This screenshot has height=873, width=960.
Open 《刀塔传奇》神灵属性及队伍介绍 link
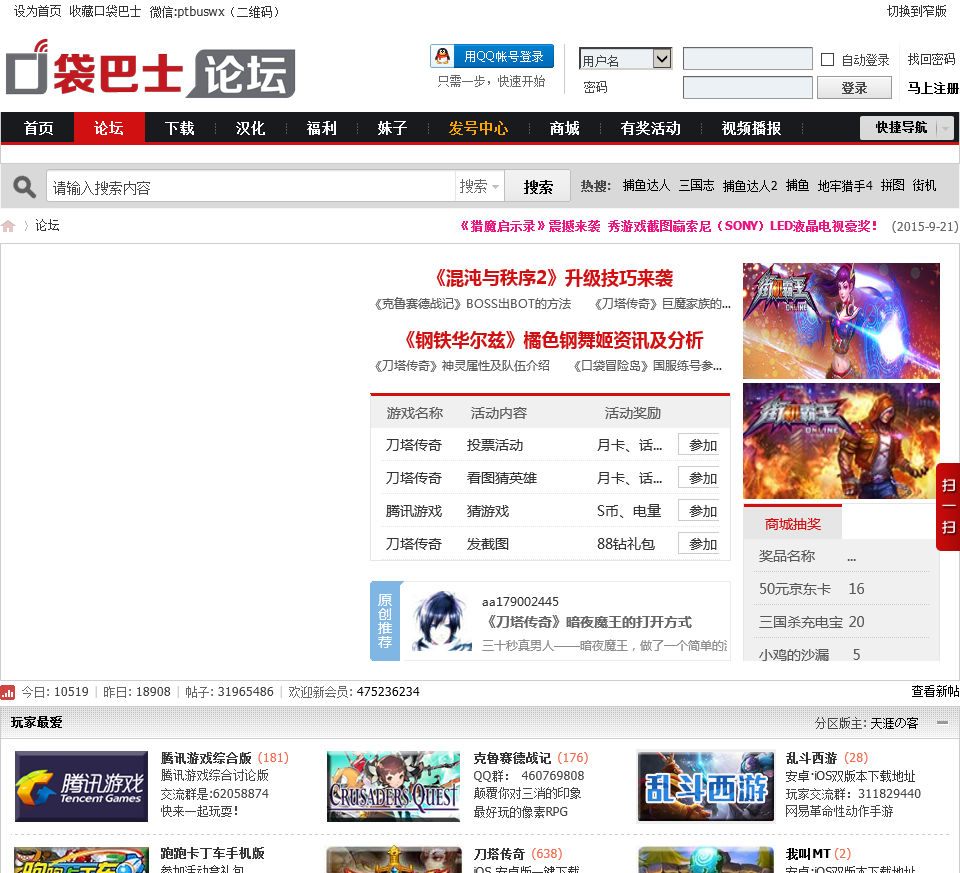461,365
